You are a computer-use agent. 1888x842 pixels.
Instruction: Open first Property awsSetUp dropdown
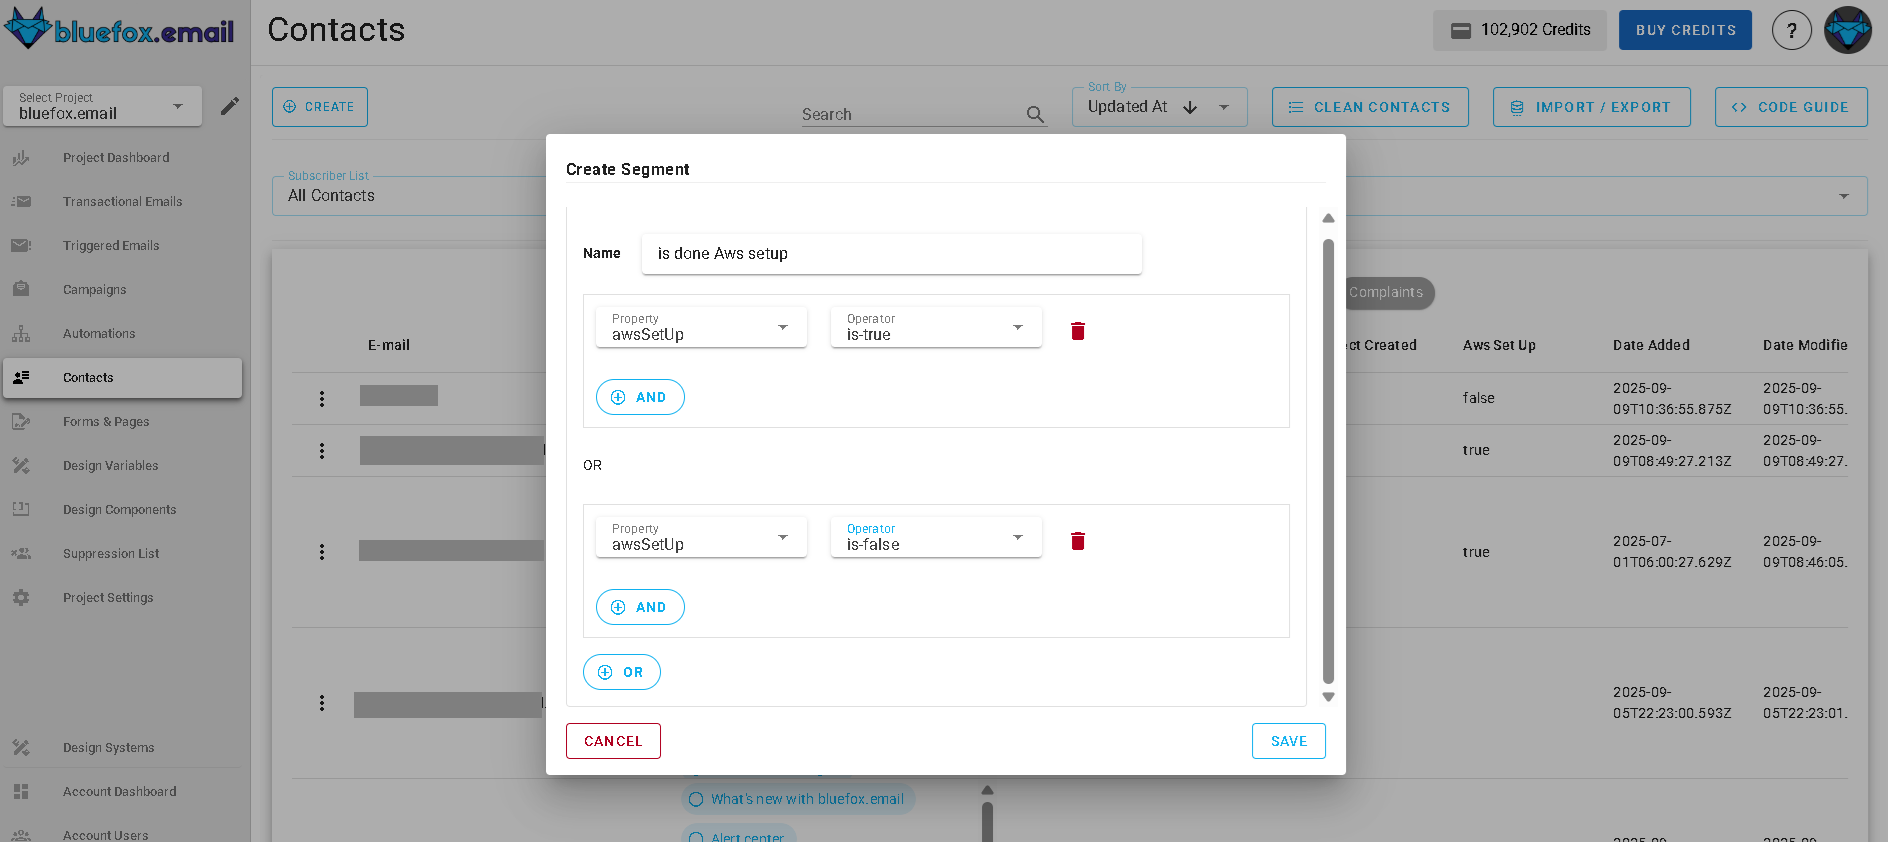coord(701,327)
